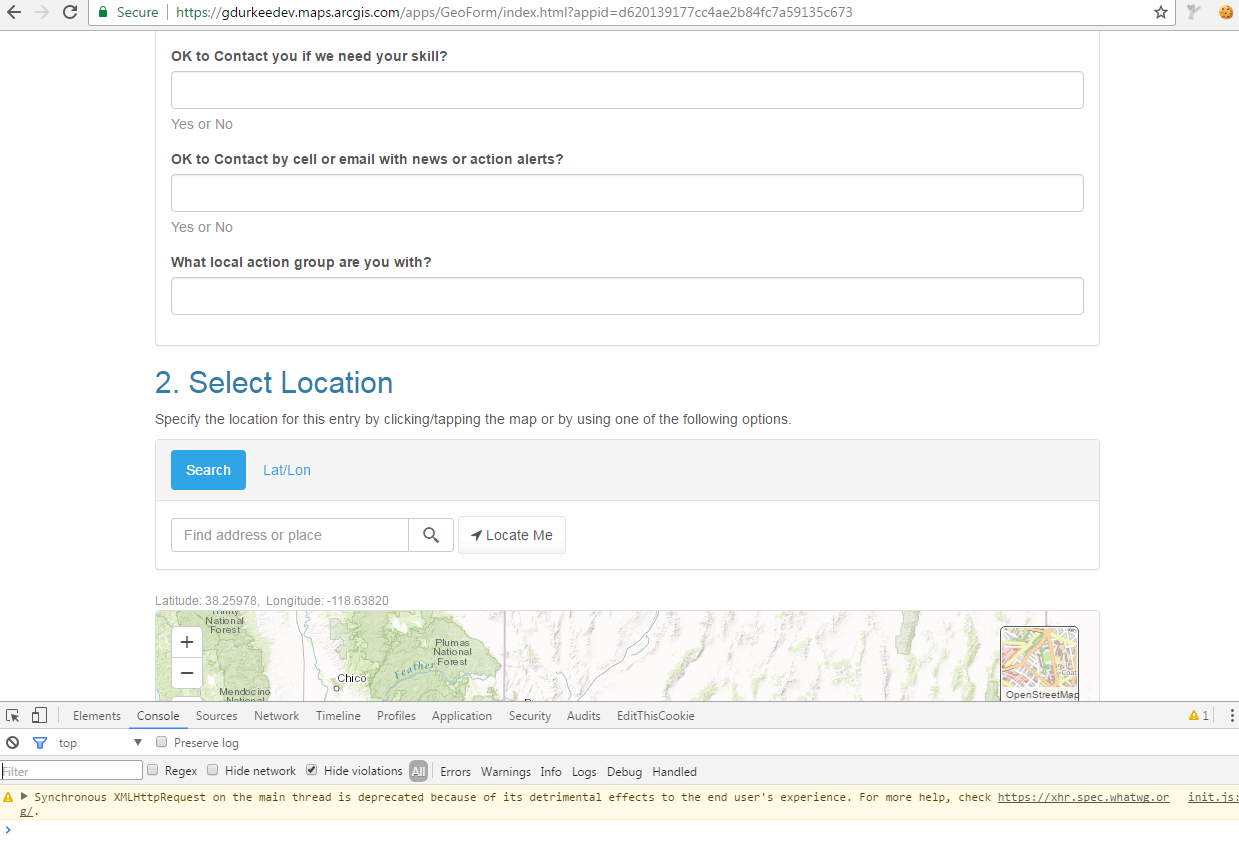Toggle the Regex checkbox
Viewport: 1239px width, 845px height.
(x=153, y=771)
